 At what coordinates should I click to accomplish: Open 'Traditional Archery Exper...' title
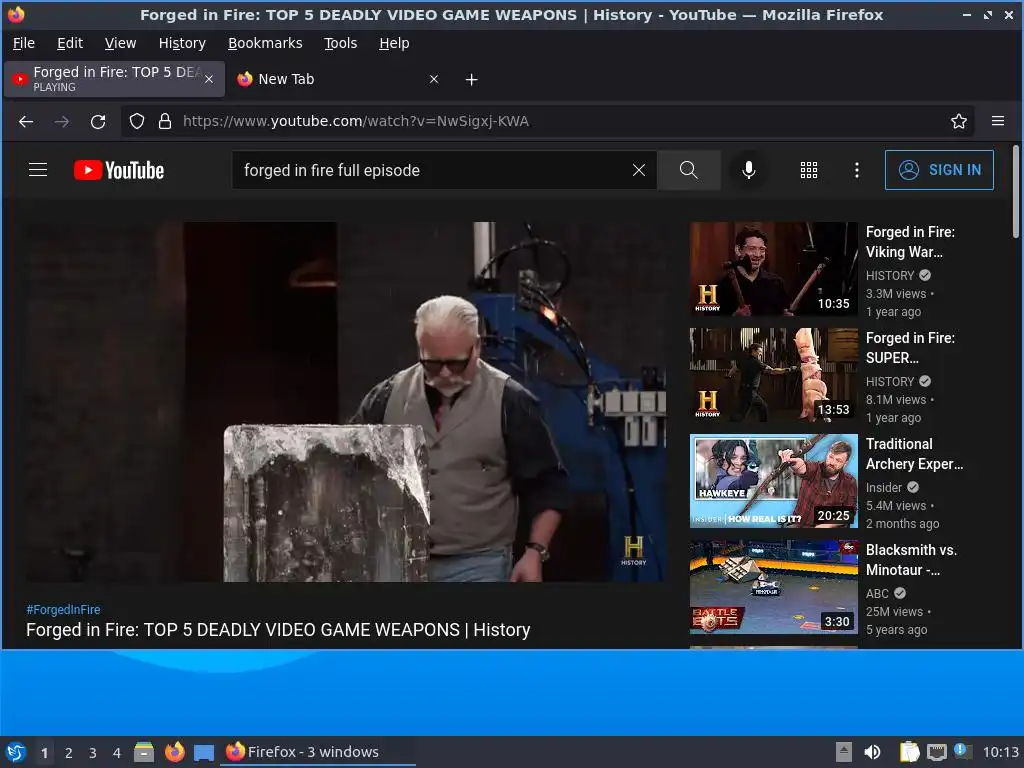914,454
